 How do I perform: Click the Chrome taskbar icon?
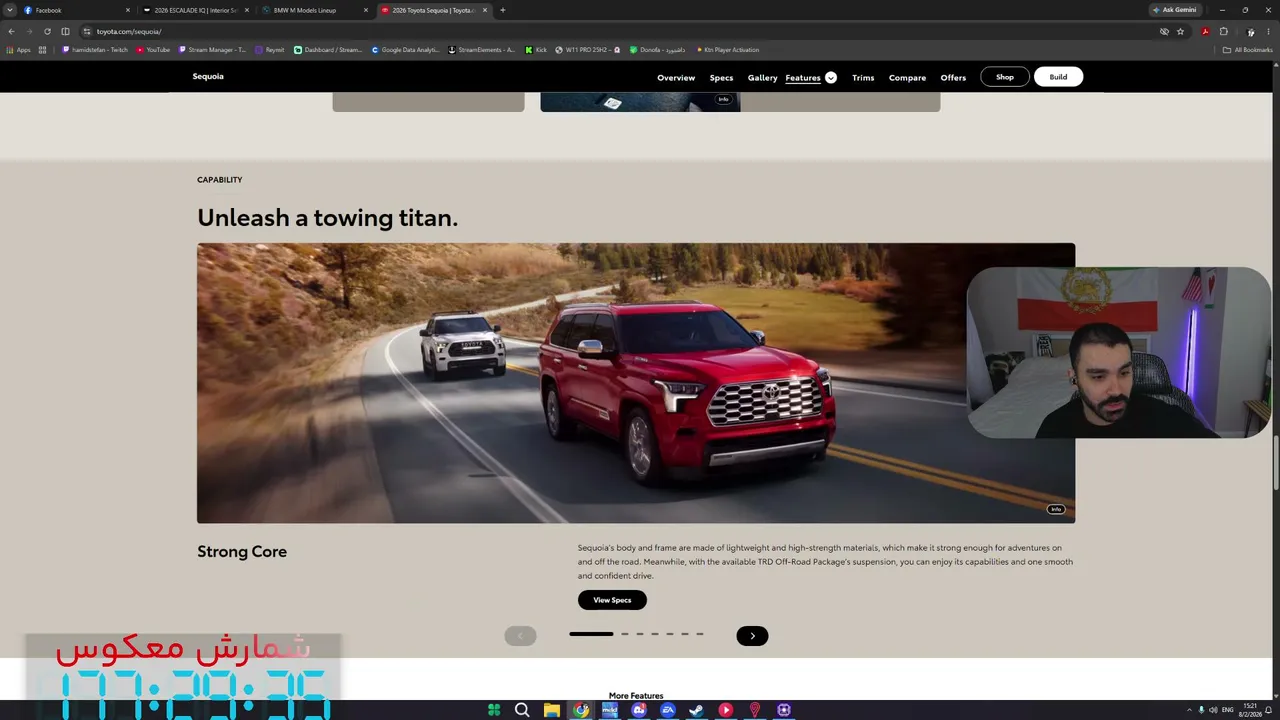pos(580,710)
